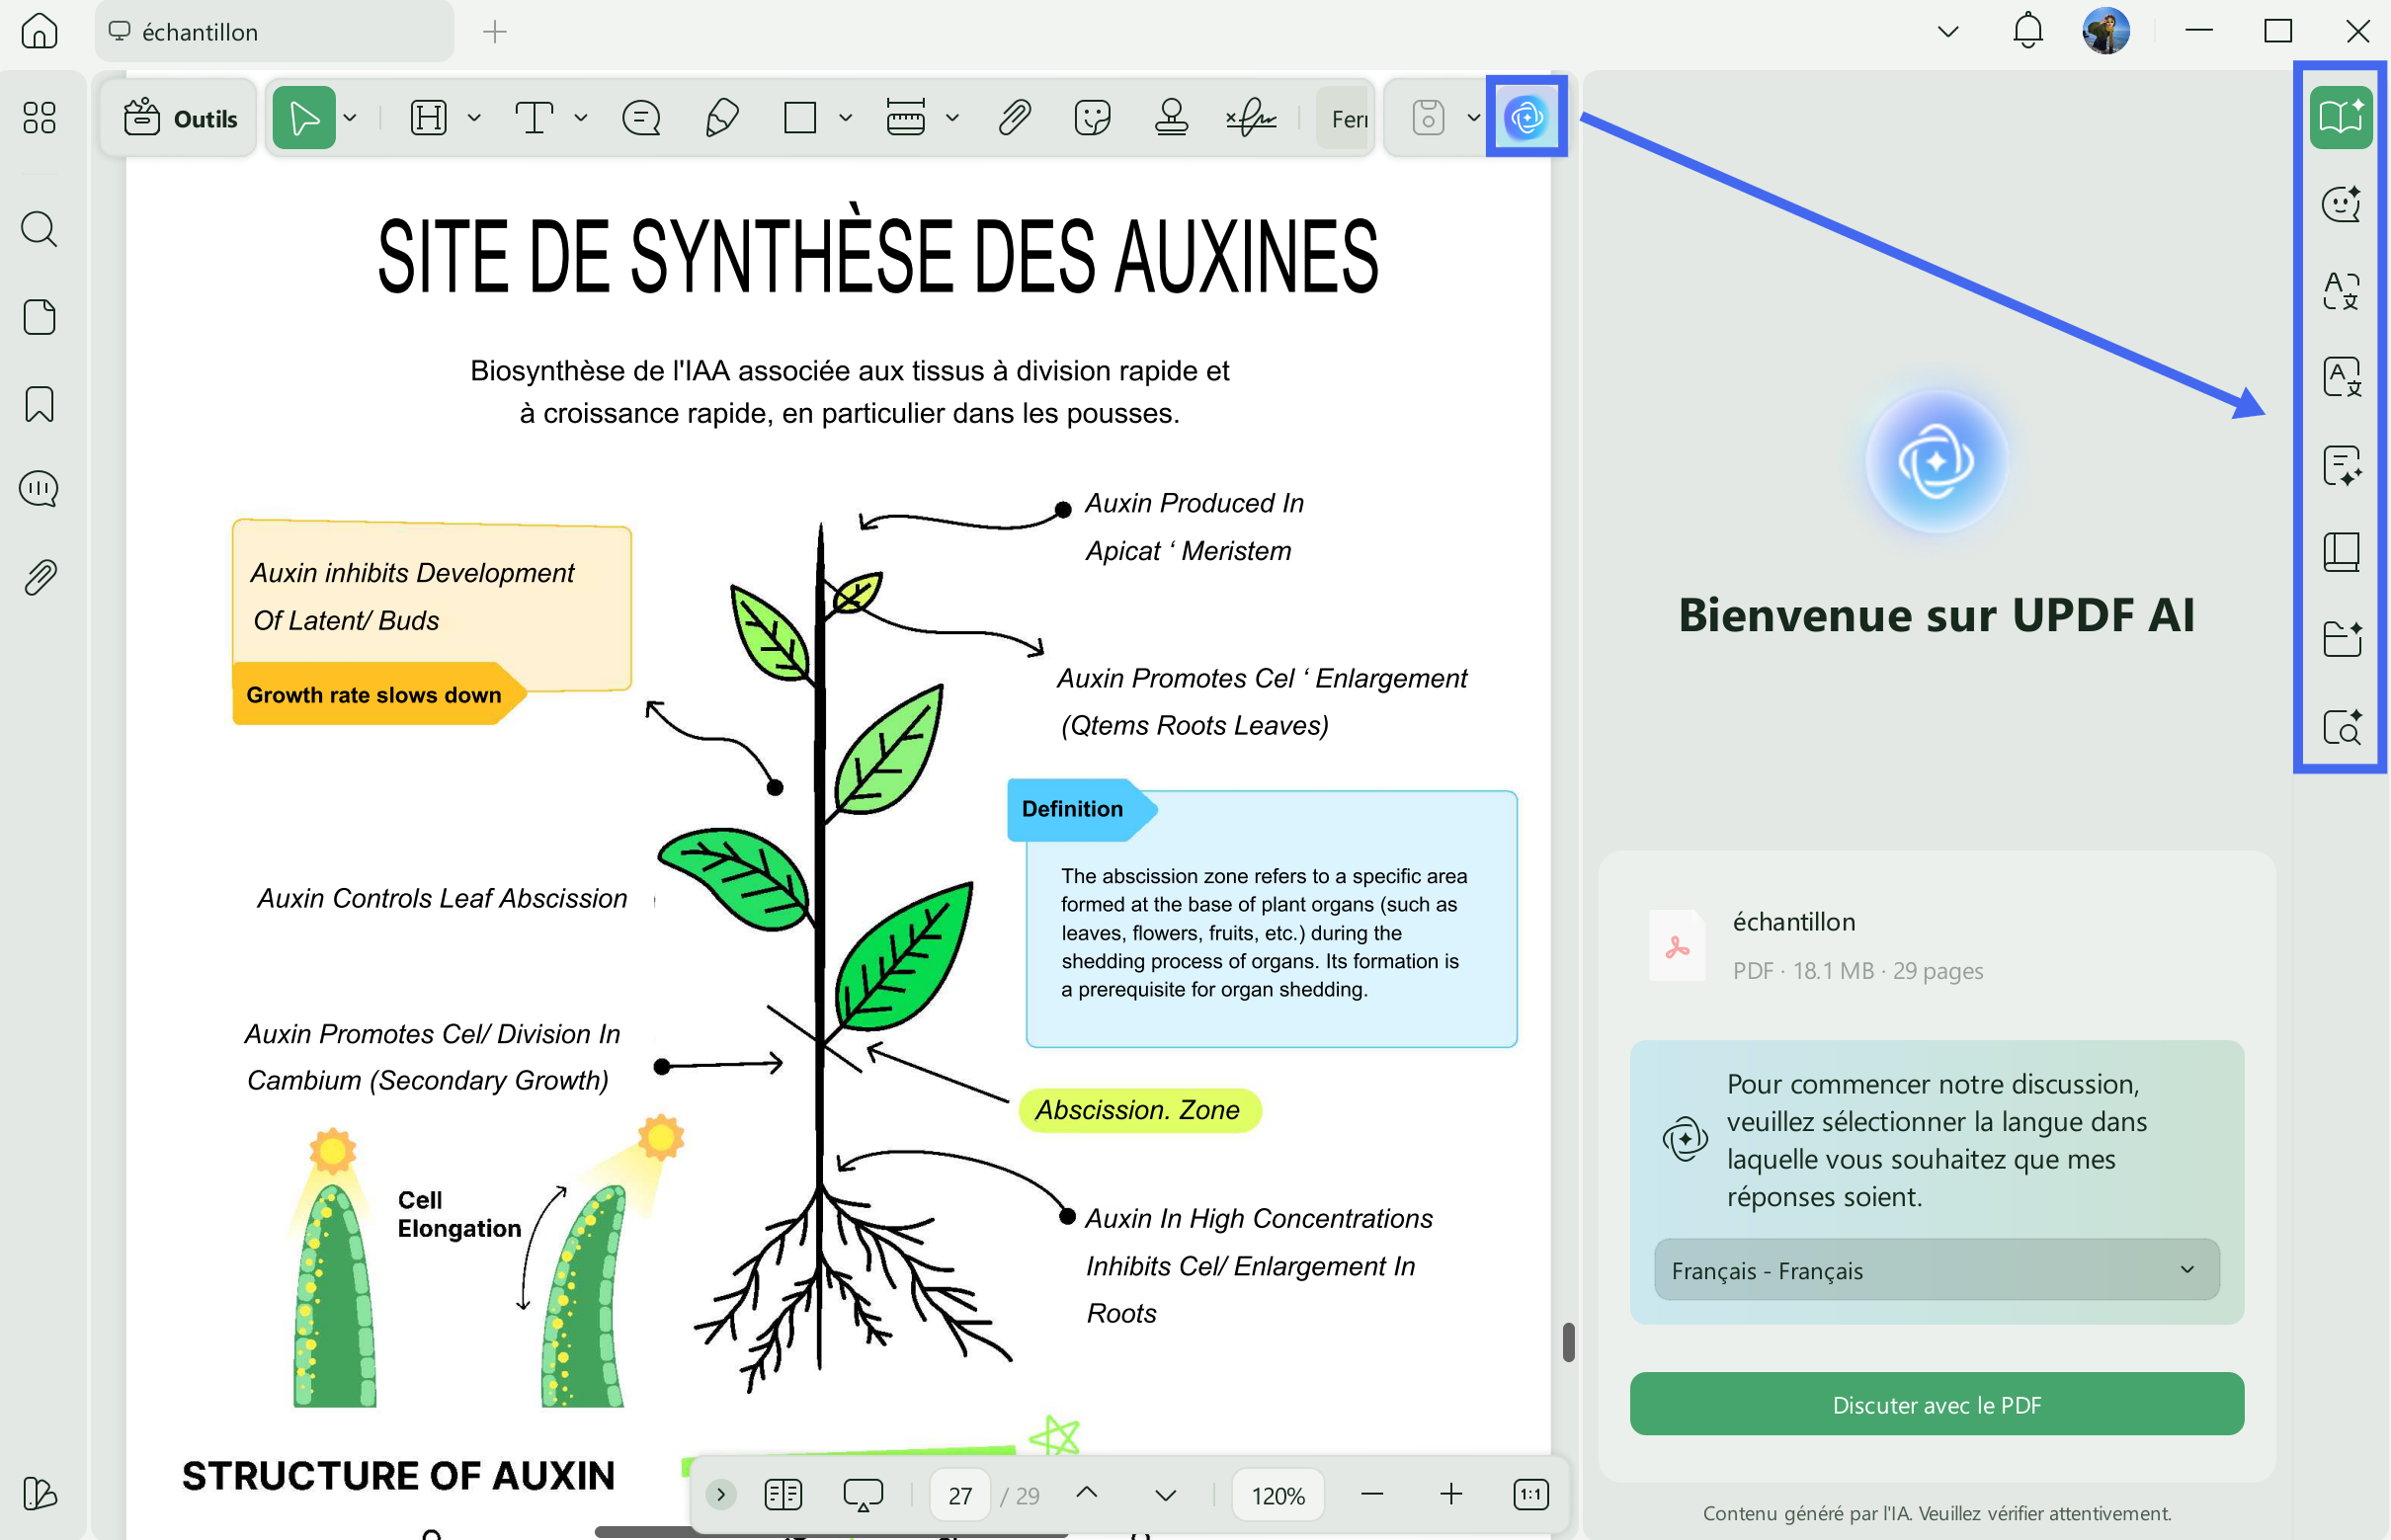Open the notifications bell
Viewport: 2391px width, 1540px height.
[2027, 31]
